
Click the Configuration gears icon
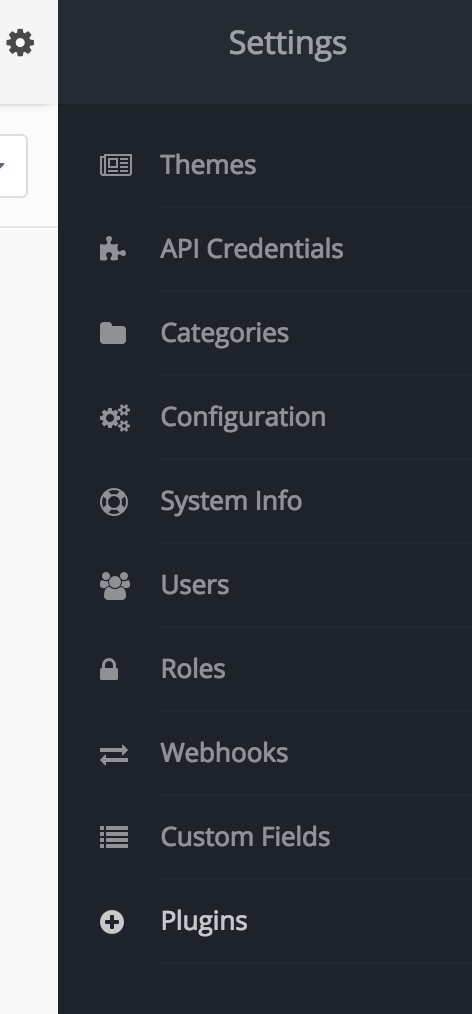[x=115, y=418]
